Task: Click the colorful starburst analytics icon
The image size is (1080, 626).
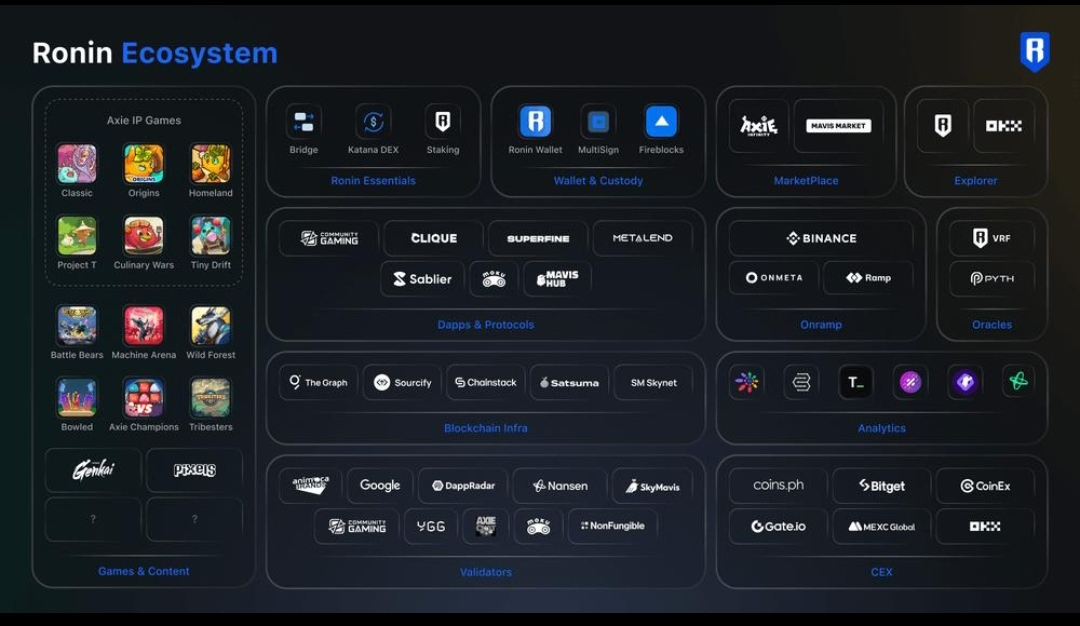Action: [x=747, y=382]
